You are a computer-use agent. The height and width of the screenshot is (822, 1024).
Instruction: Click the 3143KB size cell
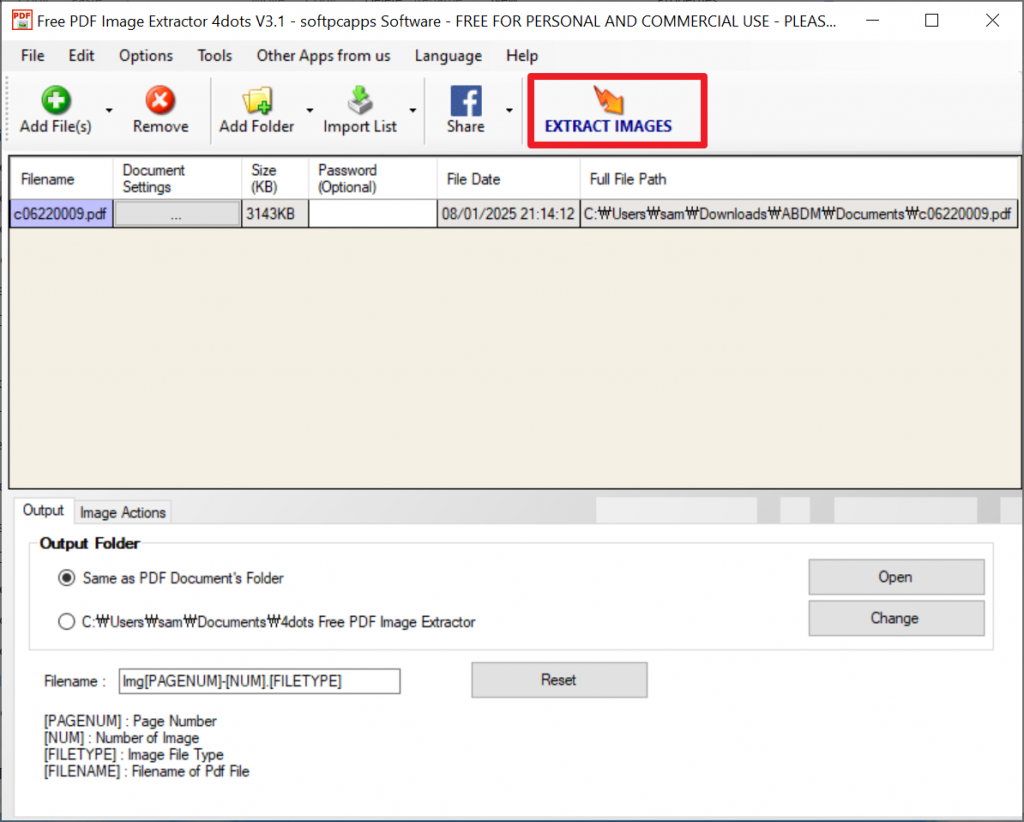(x=275, y=214)
